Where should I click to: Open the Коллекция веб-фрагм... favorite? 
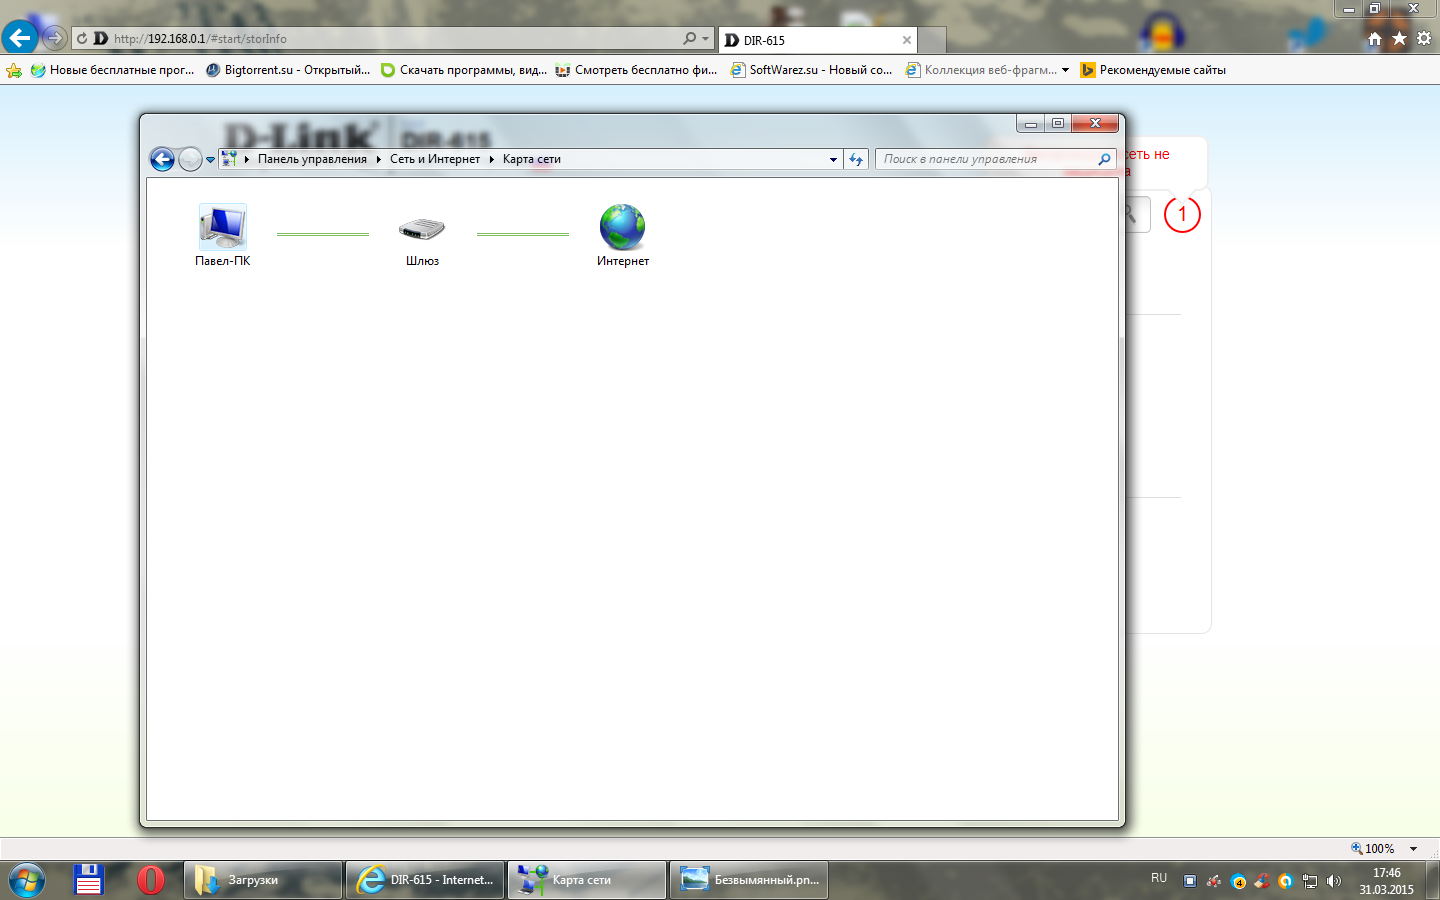tap(981, 70)
